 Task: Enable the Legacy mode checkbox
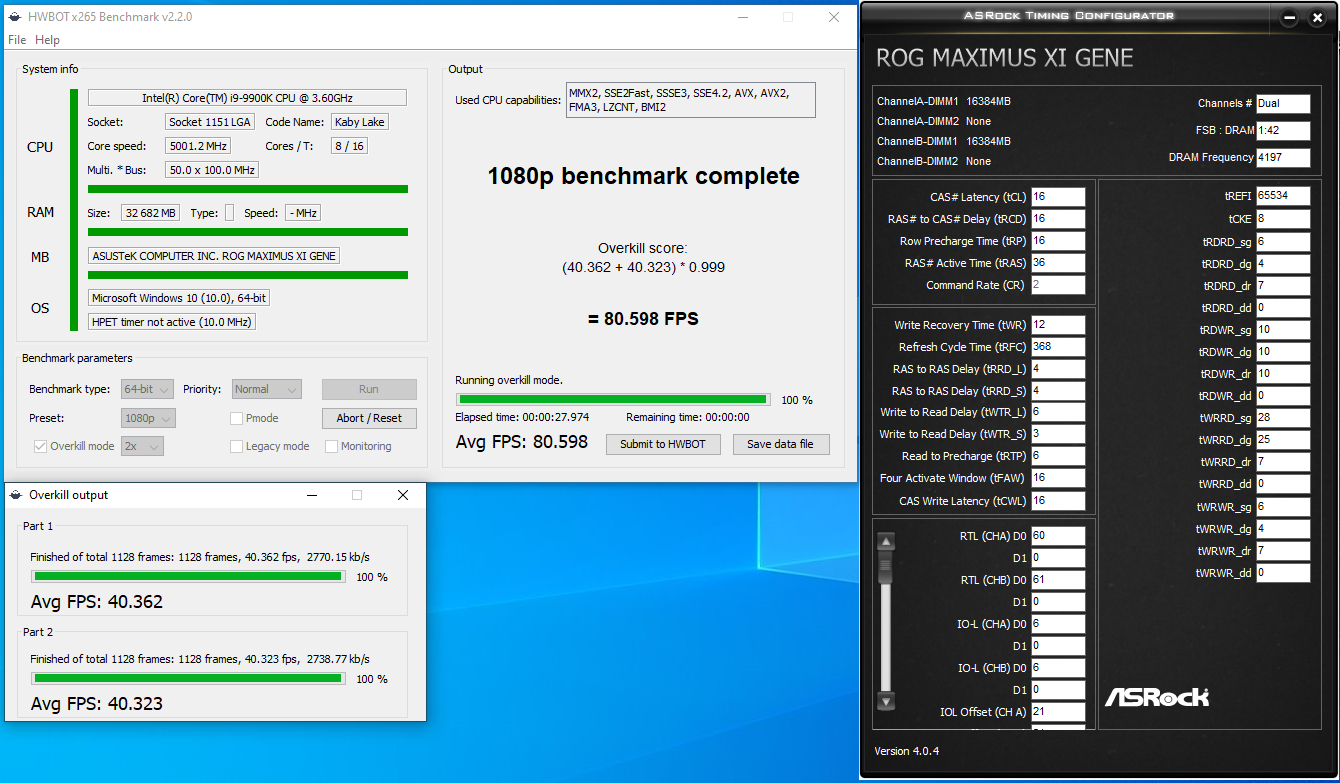[237, 446]
